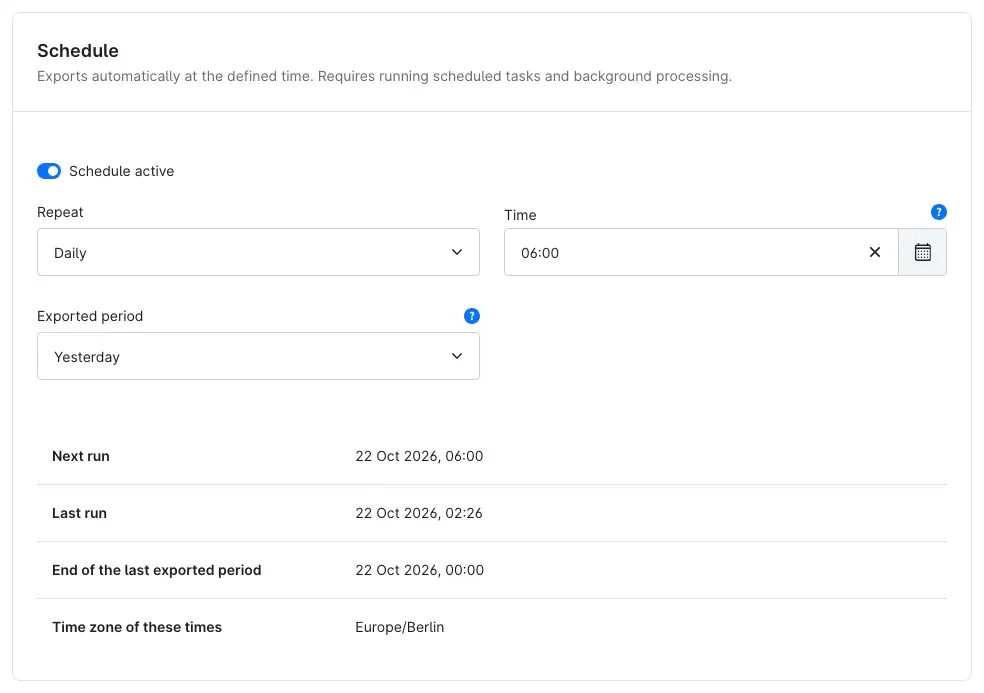Click Time zone of these times label
The image size is (984, 693).
point(137,628)
